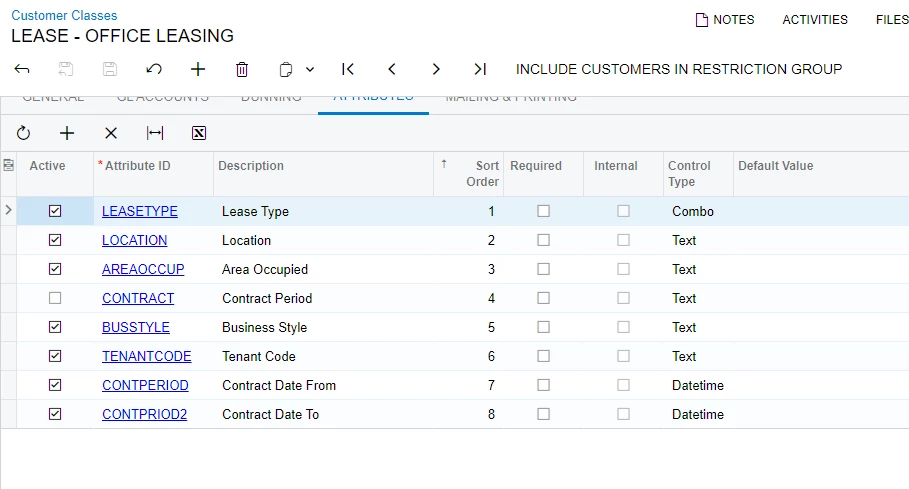
Task: Export attributes grid to Excel
Action: coord(199,133)
